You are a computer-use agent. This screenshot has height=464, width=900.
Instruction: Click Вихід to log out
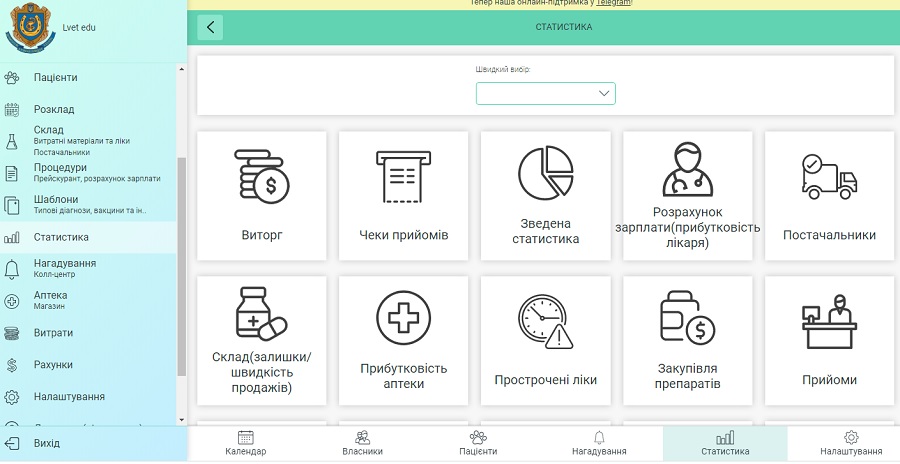[x=46, y=443]
